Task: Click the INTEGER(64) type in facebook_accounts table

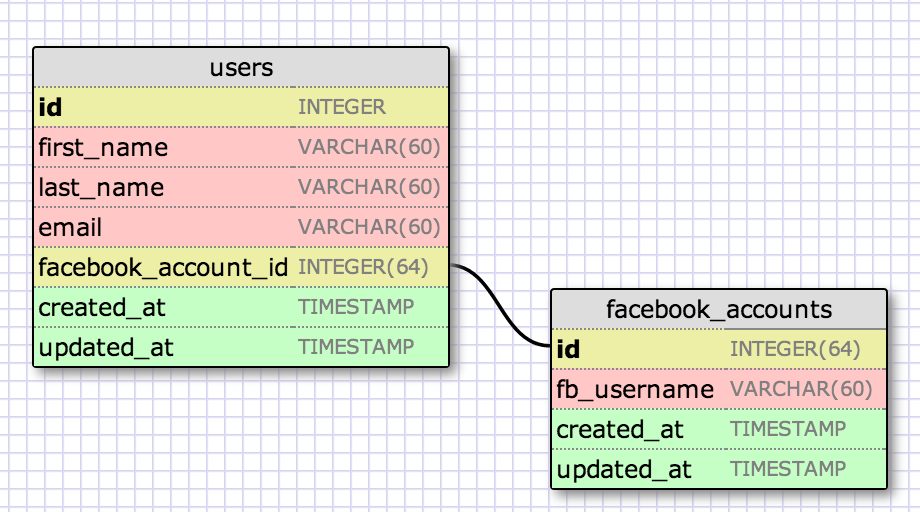Action: [795, 349]
